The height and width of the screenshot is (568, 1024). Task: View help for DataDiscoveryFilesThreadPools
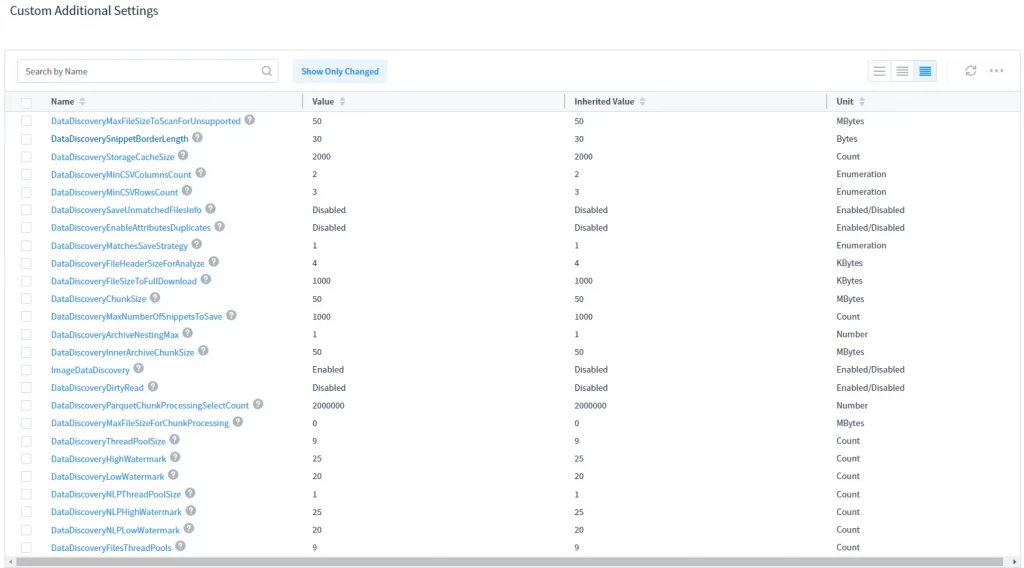pyautogui.click(x=180, y=546)
